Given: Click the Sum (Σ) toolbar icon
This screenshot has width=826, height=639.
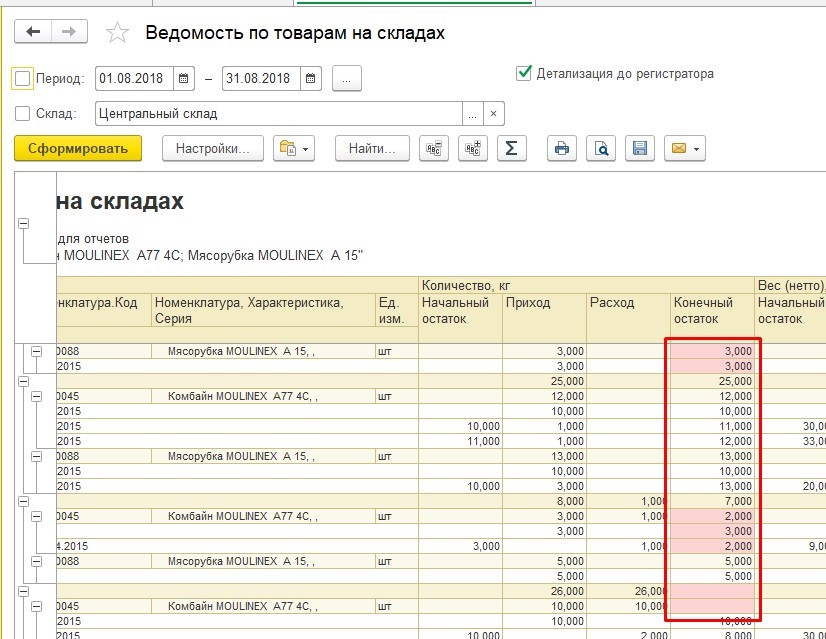Looking at the screenshot, I should pos(511,149).
